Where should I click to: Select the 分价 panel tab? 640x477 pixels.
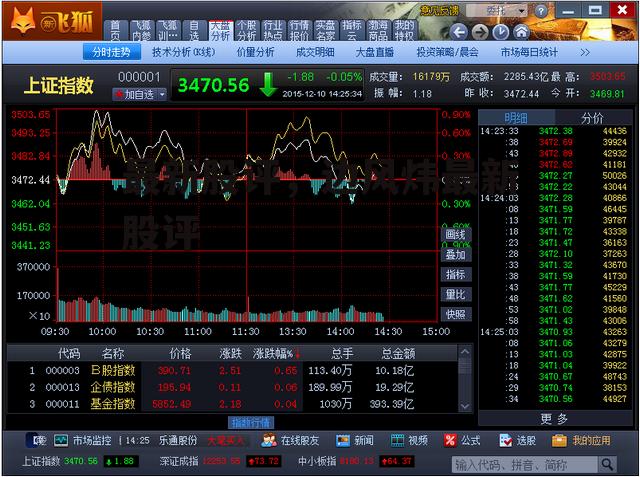click(592, 118)
